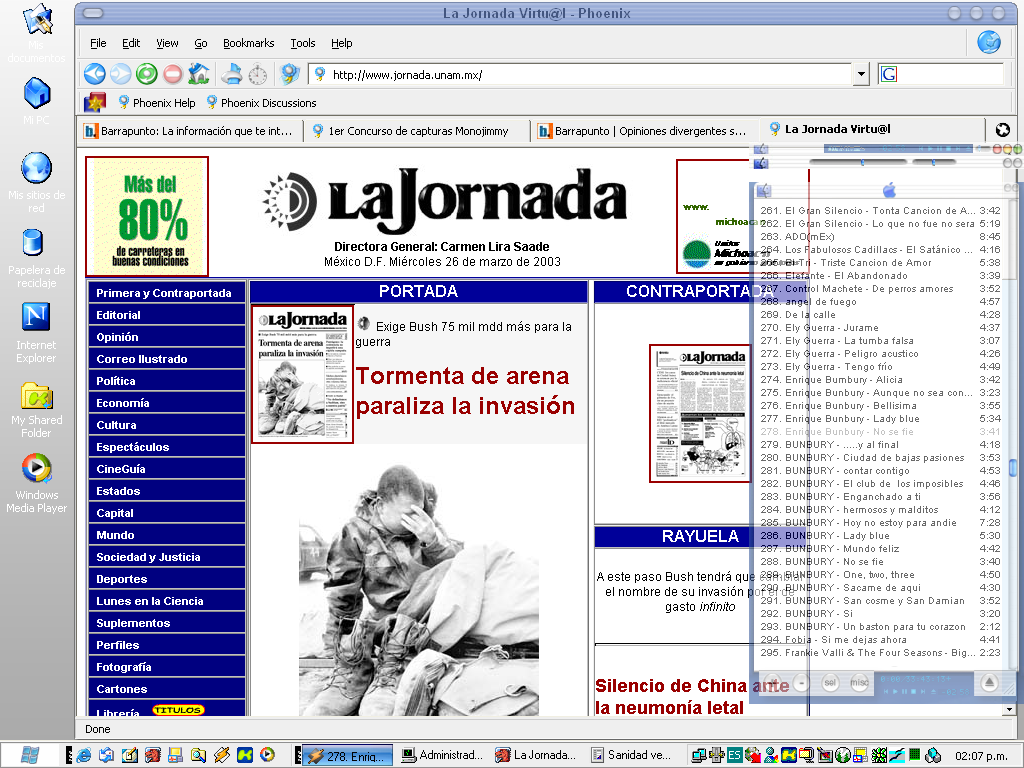
Task: Click the Internet Explorer quick launch icon on the taskbar
Action: click(84, 755)
